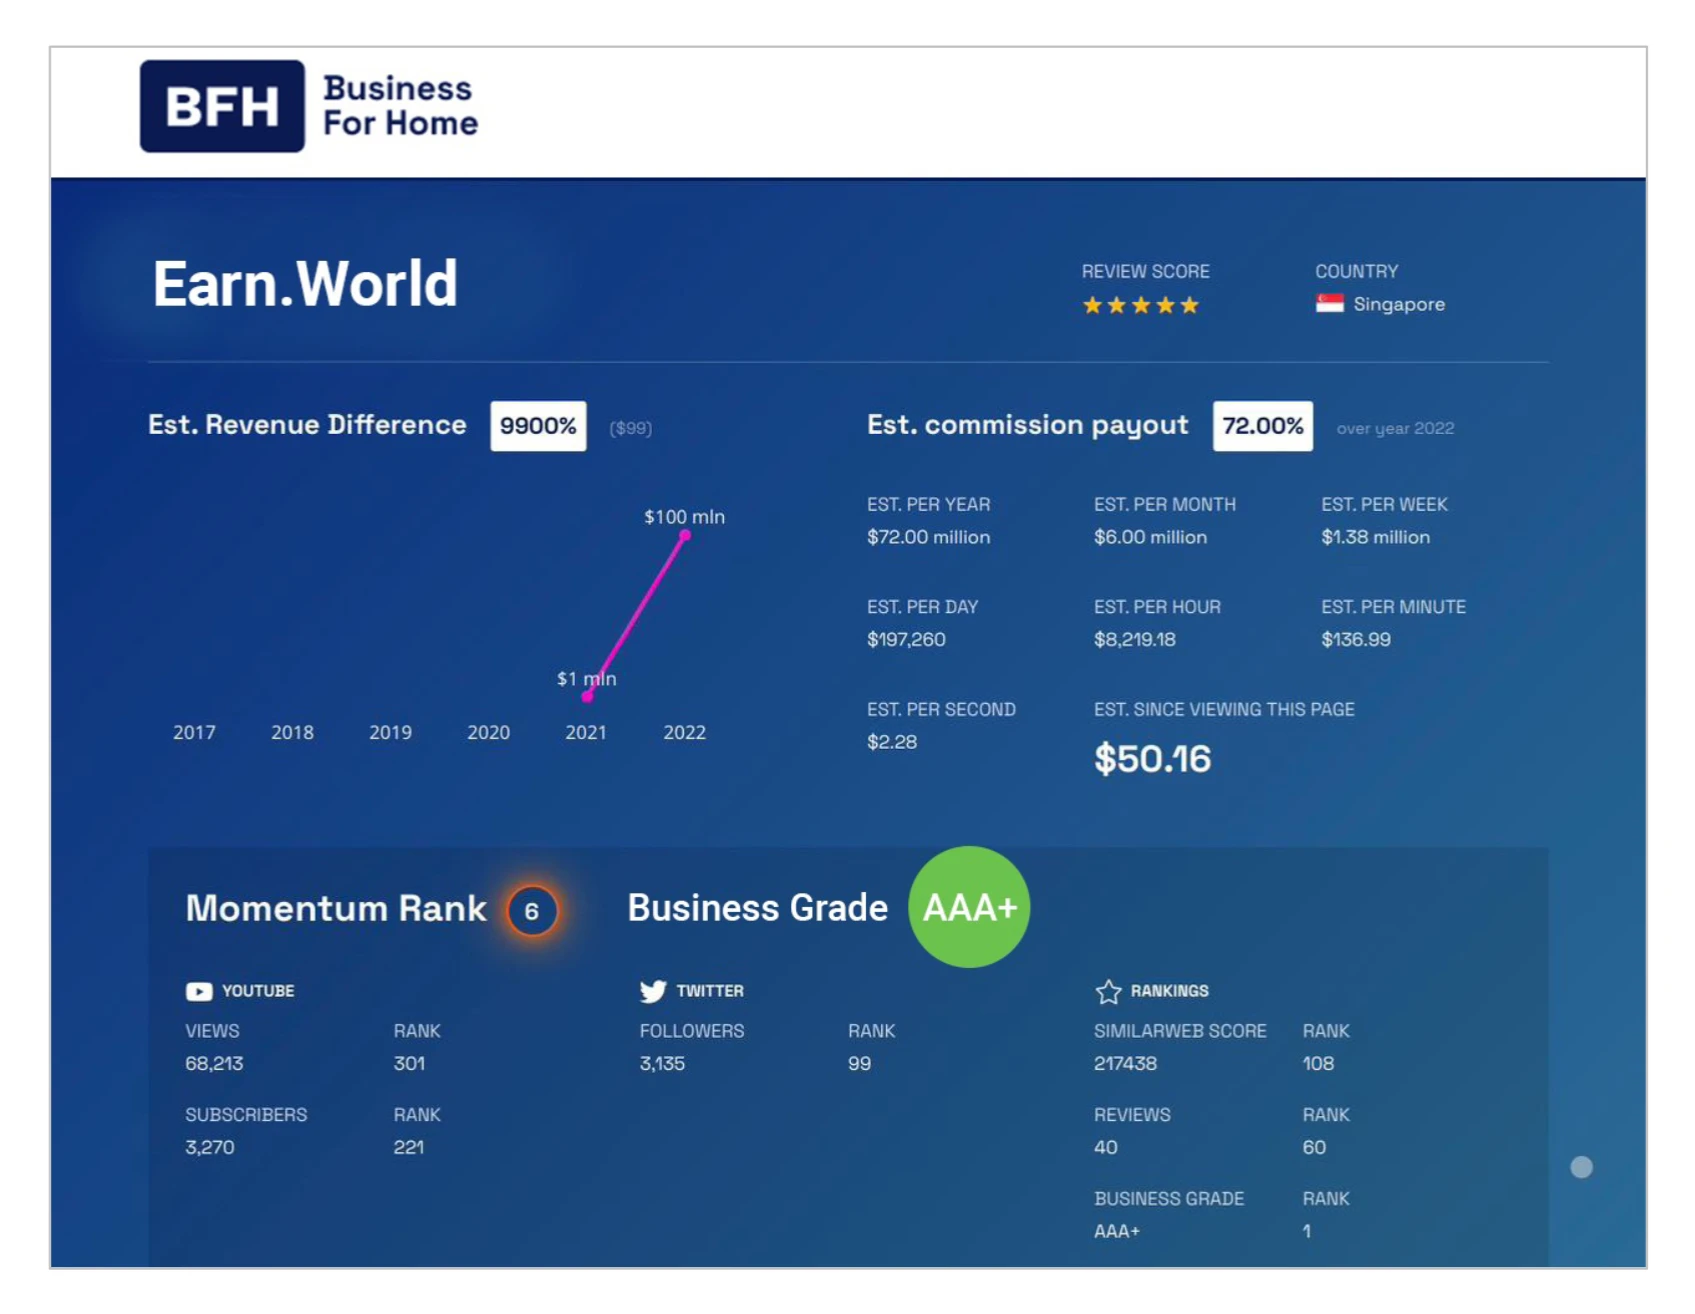
Task: Click the SimilarWeb score 217438
Action: pos(1125,1063)
